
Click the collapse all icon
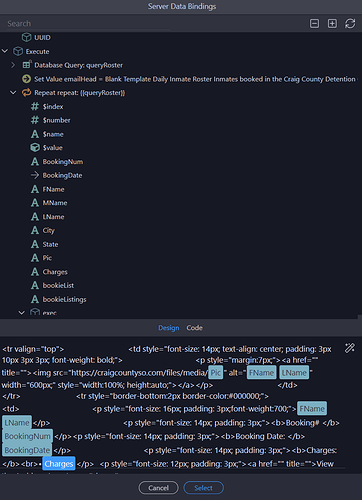[314, 23]
